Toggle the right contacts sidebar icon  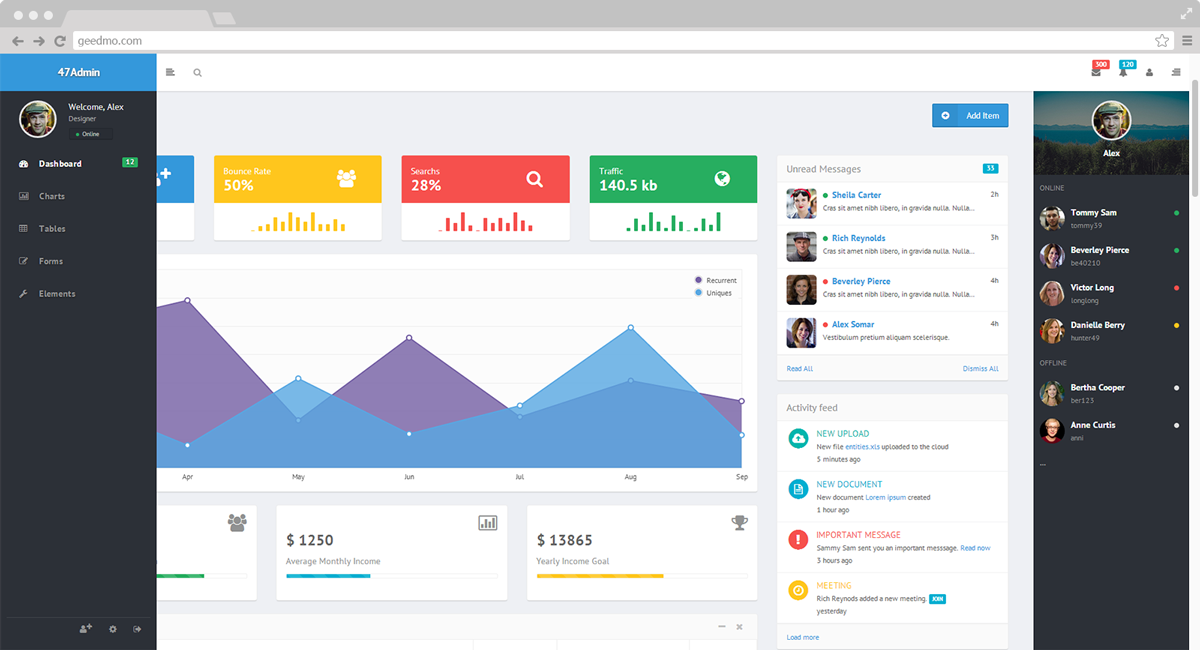click(x=1175, y=72)
